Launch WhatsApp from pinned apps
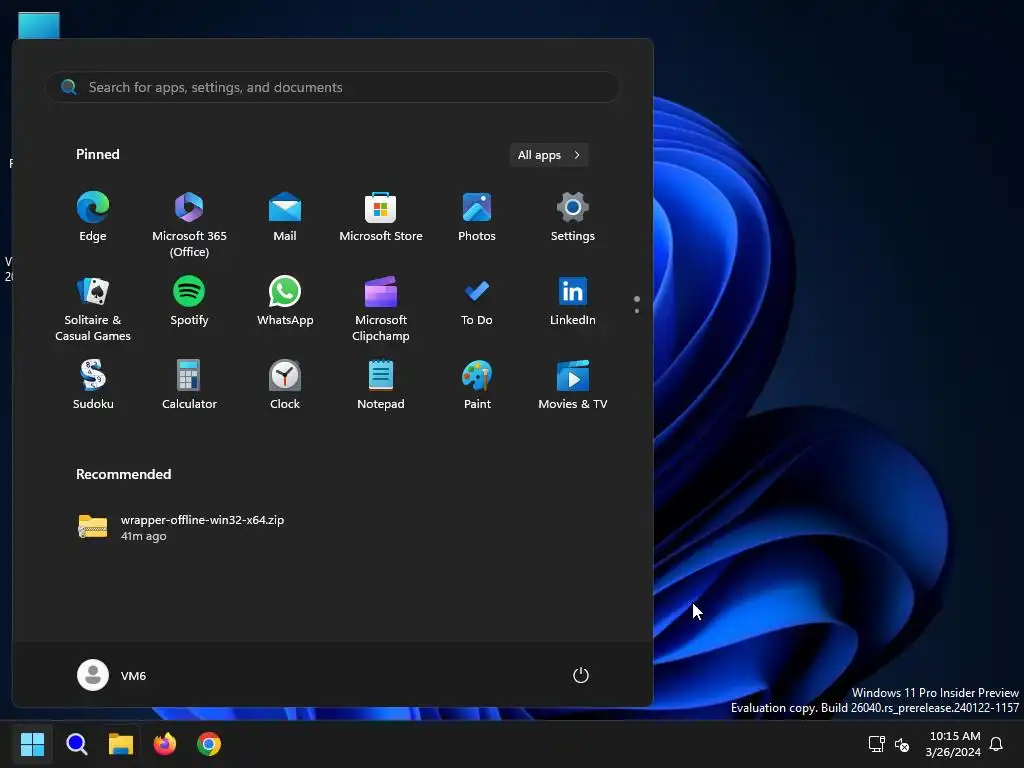1024x768 pixels. (285, 301)
